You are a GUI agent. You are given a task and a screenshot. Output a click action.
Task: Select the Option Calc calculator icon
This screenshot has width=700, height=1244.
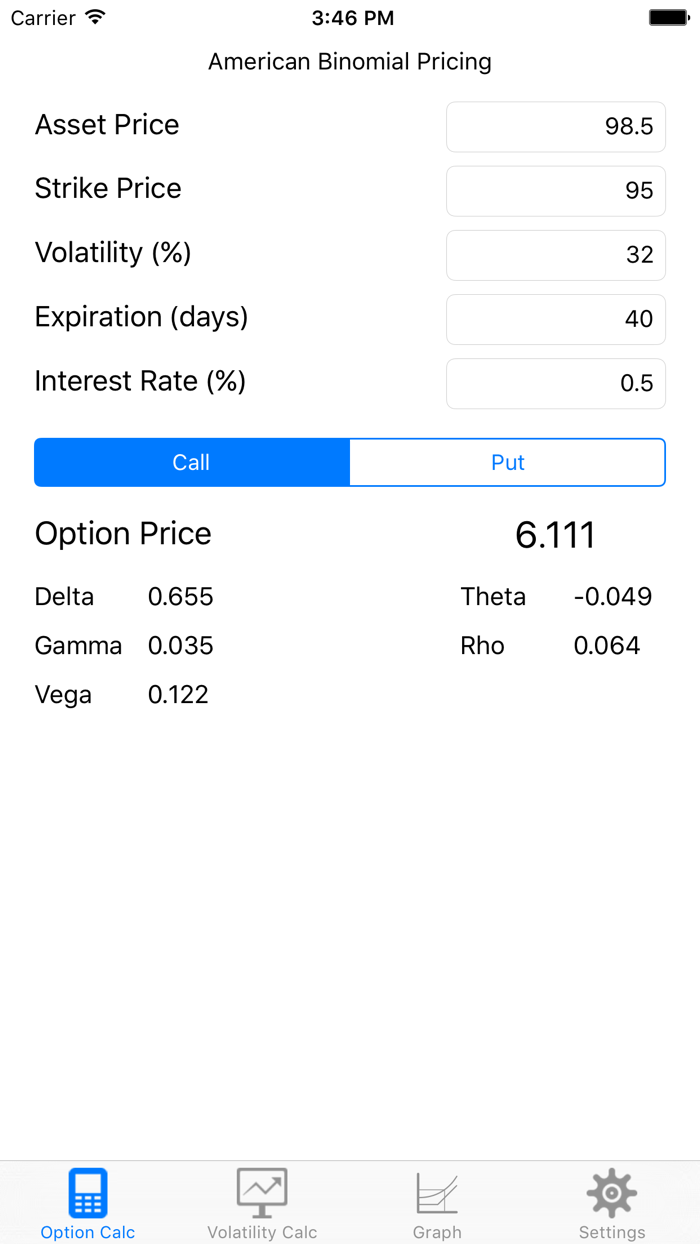[87, 1192]
